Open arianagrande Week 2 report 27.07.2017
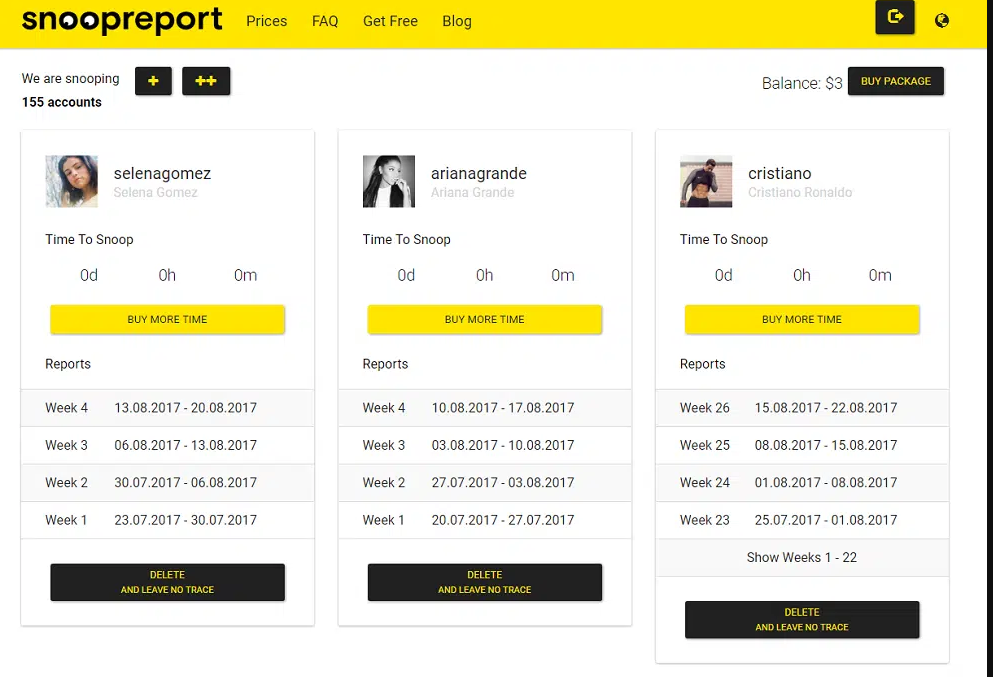 (484, 483)
